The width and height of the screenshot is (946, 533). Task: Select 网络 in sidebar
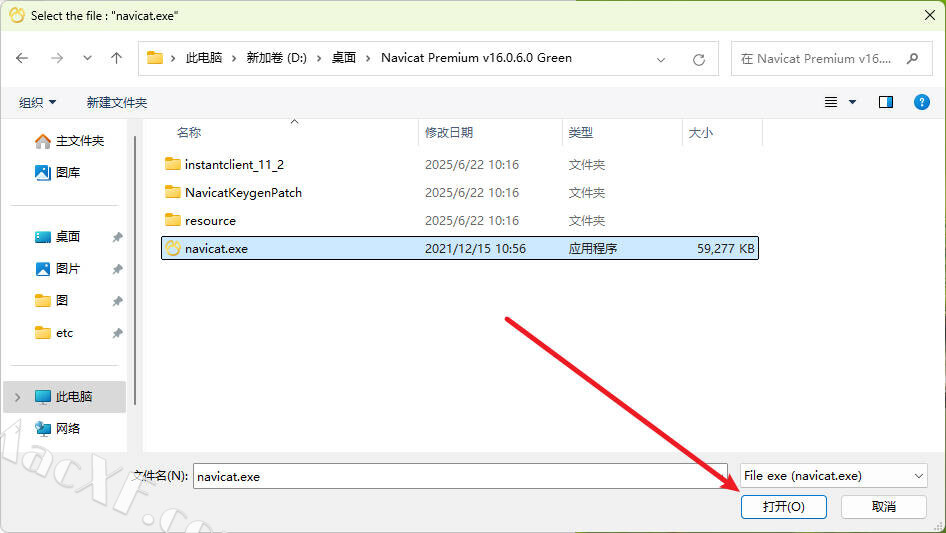(x=57, y=429)
